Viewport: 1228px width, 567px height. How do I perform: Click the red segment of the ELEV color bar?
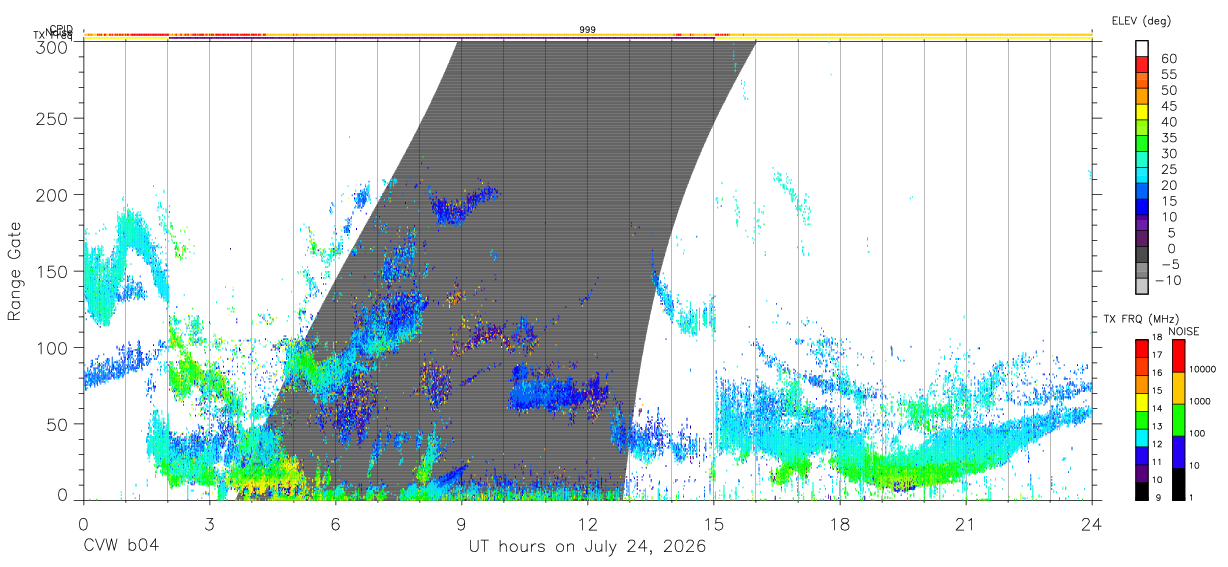(1143, 64)
